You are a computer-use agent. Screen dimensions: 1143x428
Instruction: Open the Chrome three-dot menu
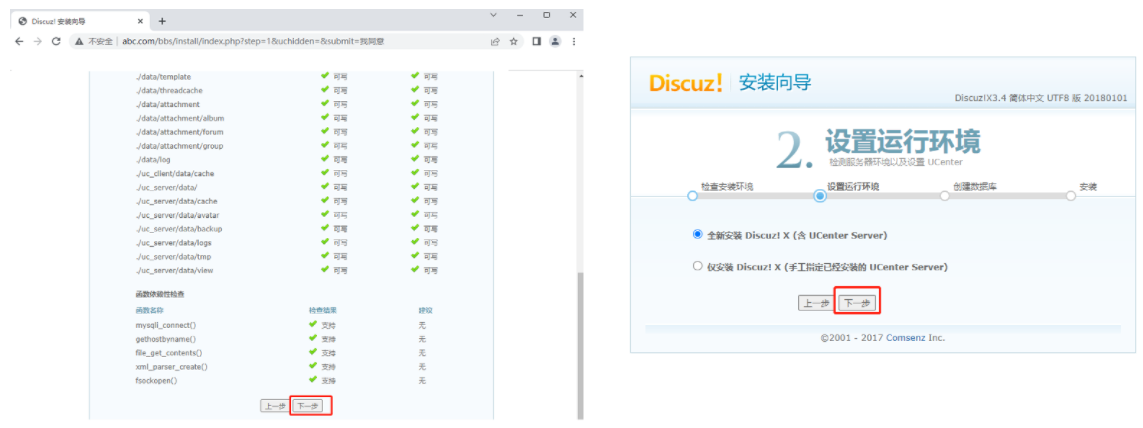[x=574, y=42]
